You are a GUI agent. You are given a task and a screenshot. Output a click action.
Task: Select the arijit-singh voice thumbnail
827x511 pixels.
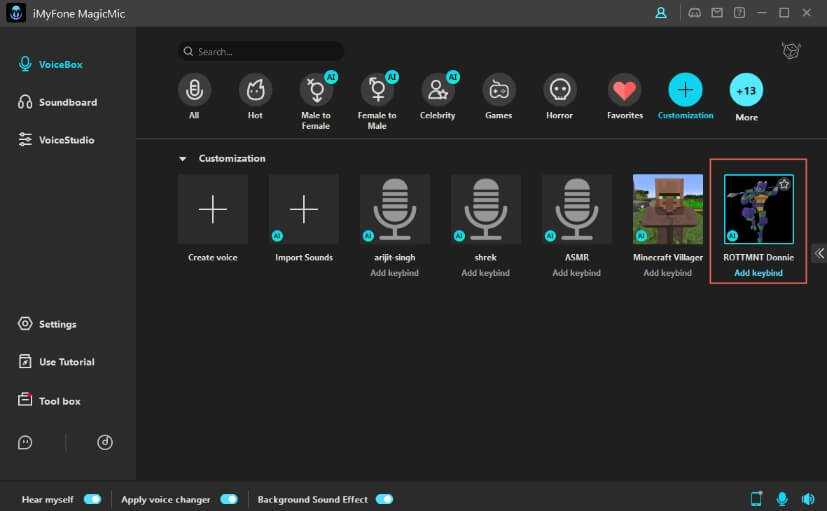coord(395,209)
